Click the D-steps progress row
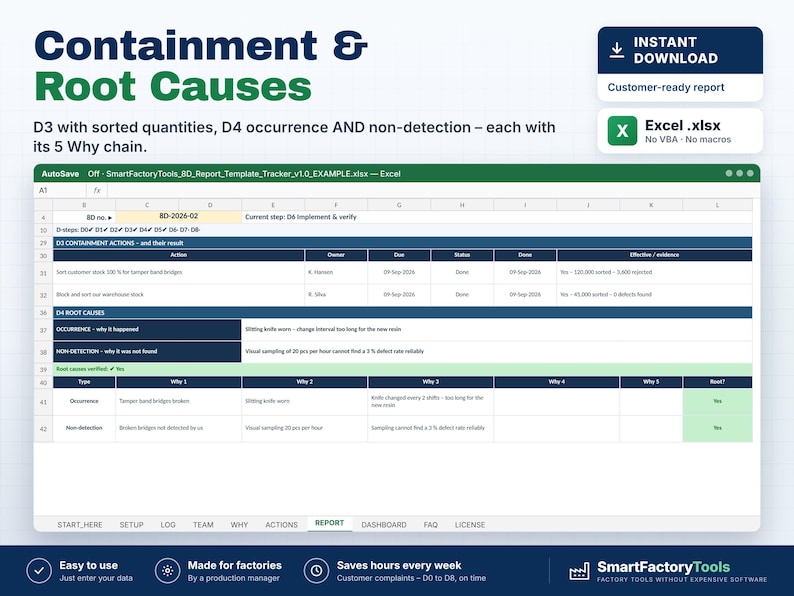The height and width of the screenshot is (596, 794). click(403, 230)
